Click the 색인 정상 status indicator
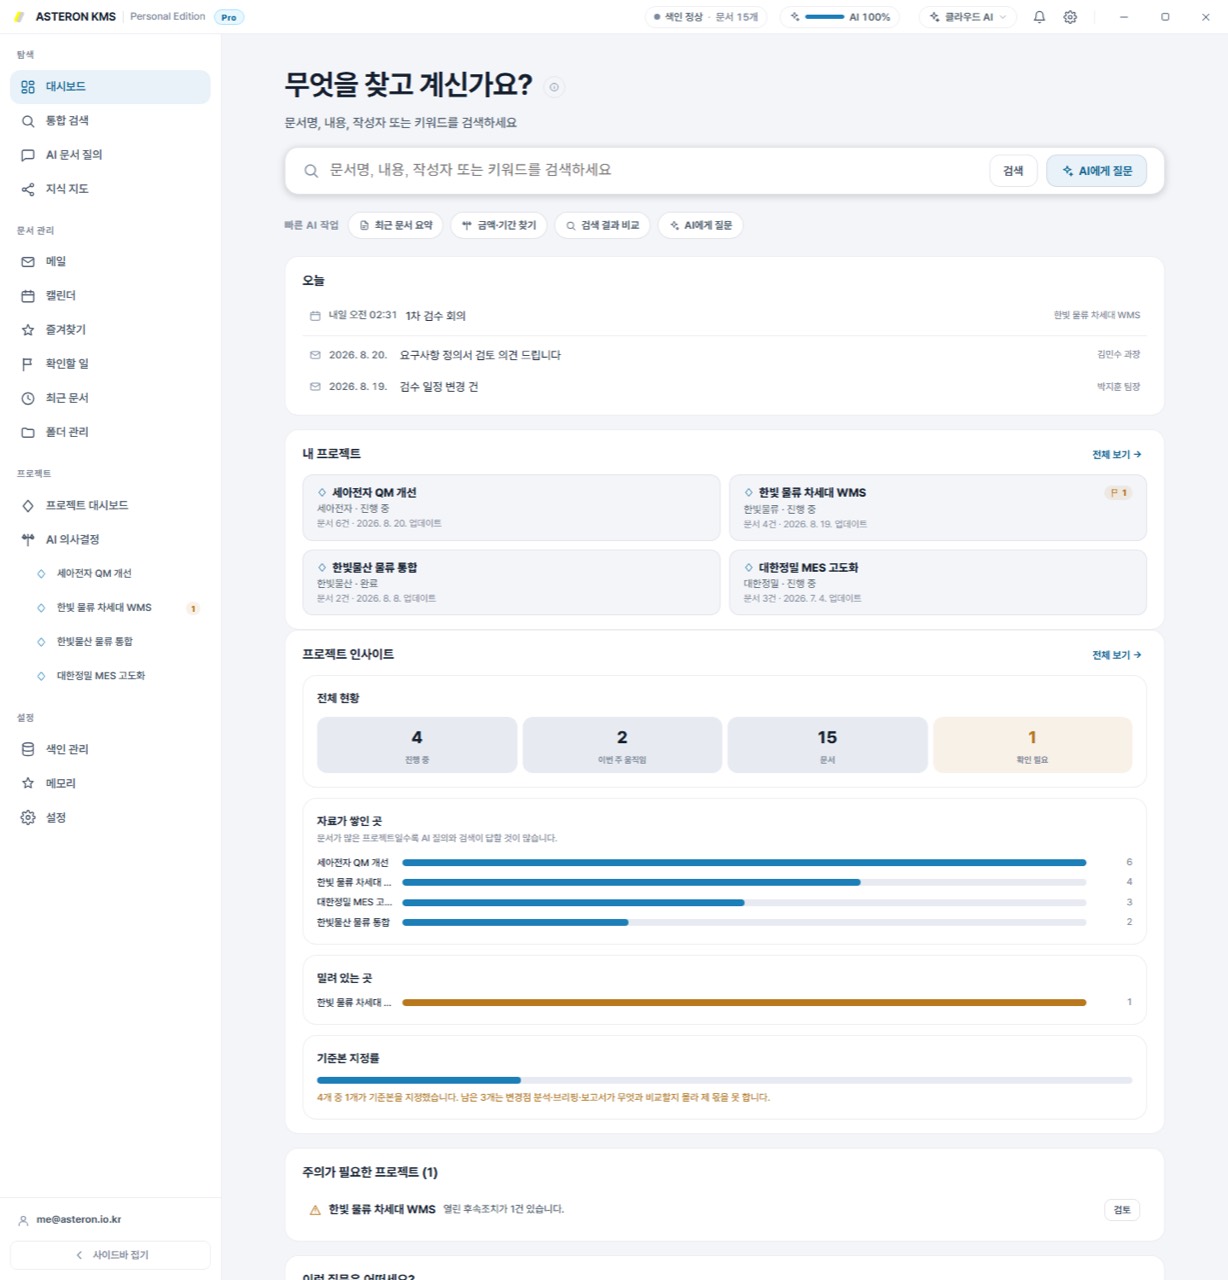This screenshot has width=1228, height=1280. (x=706, y=17)
